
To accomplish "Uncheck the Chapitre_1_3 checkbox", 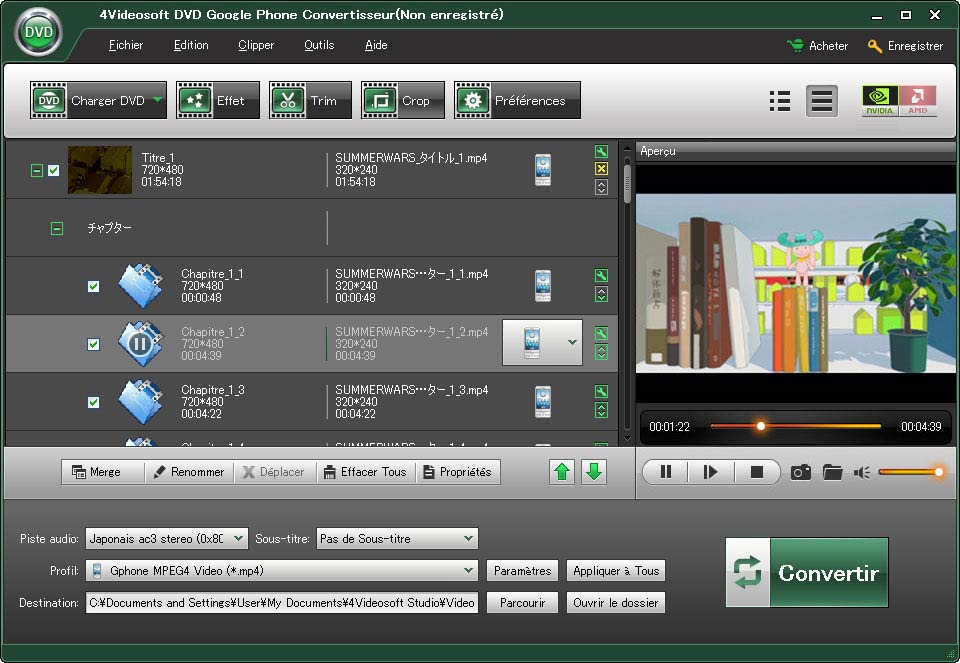I will click(x=93, y=402).
